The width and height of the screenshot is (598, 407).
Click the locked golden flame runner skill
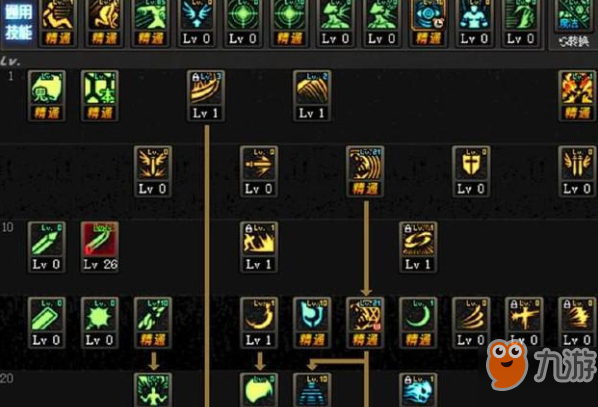tap(259, 246)
